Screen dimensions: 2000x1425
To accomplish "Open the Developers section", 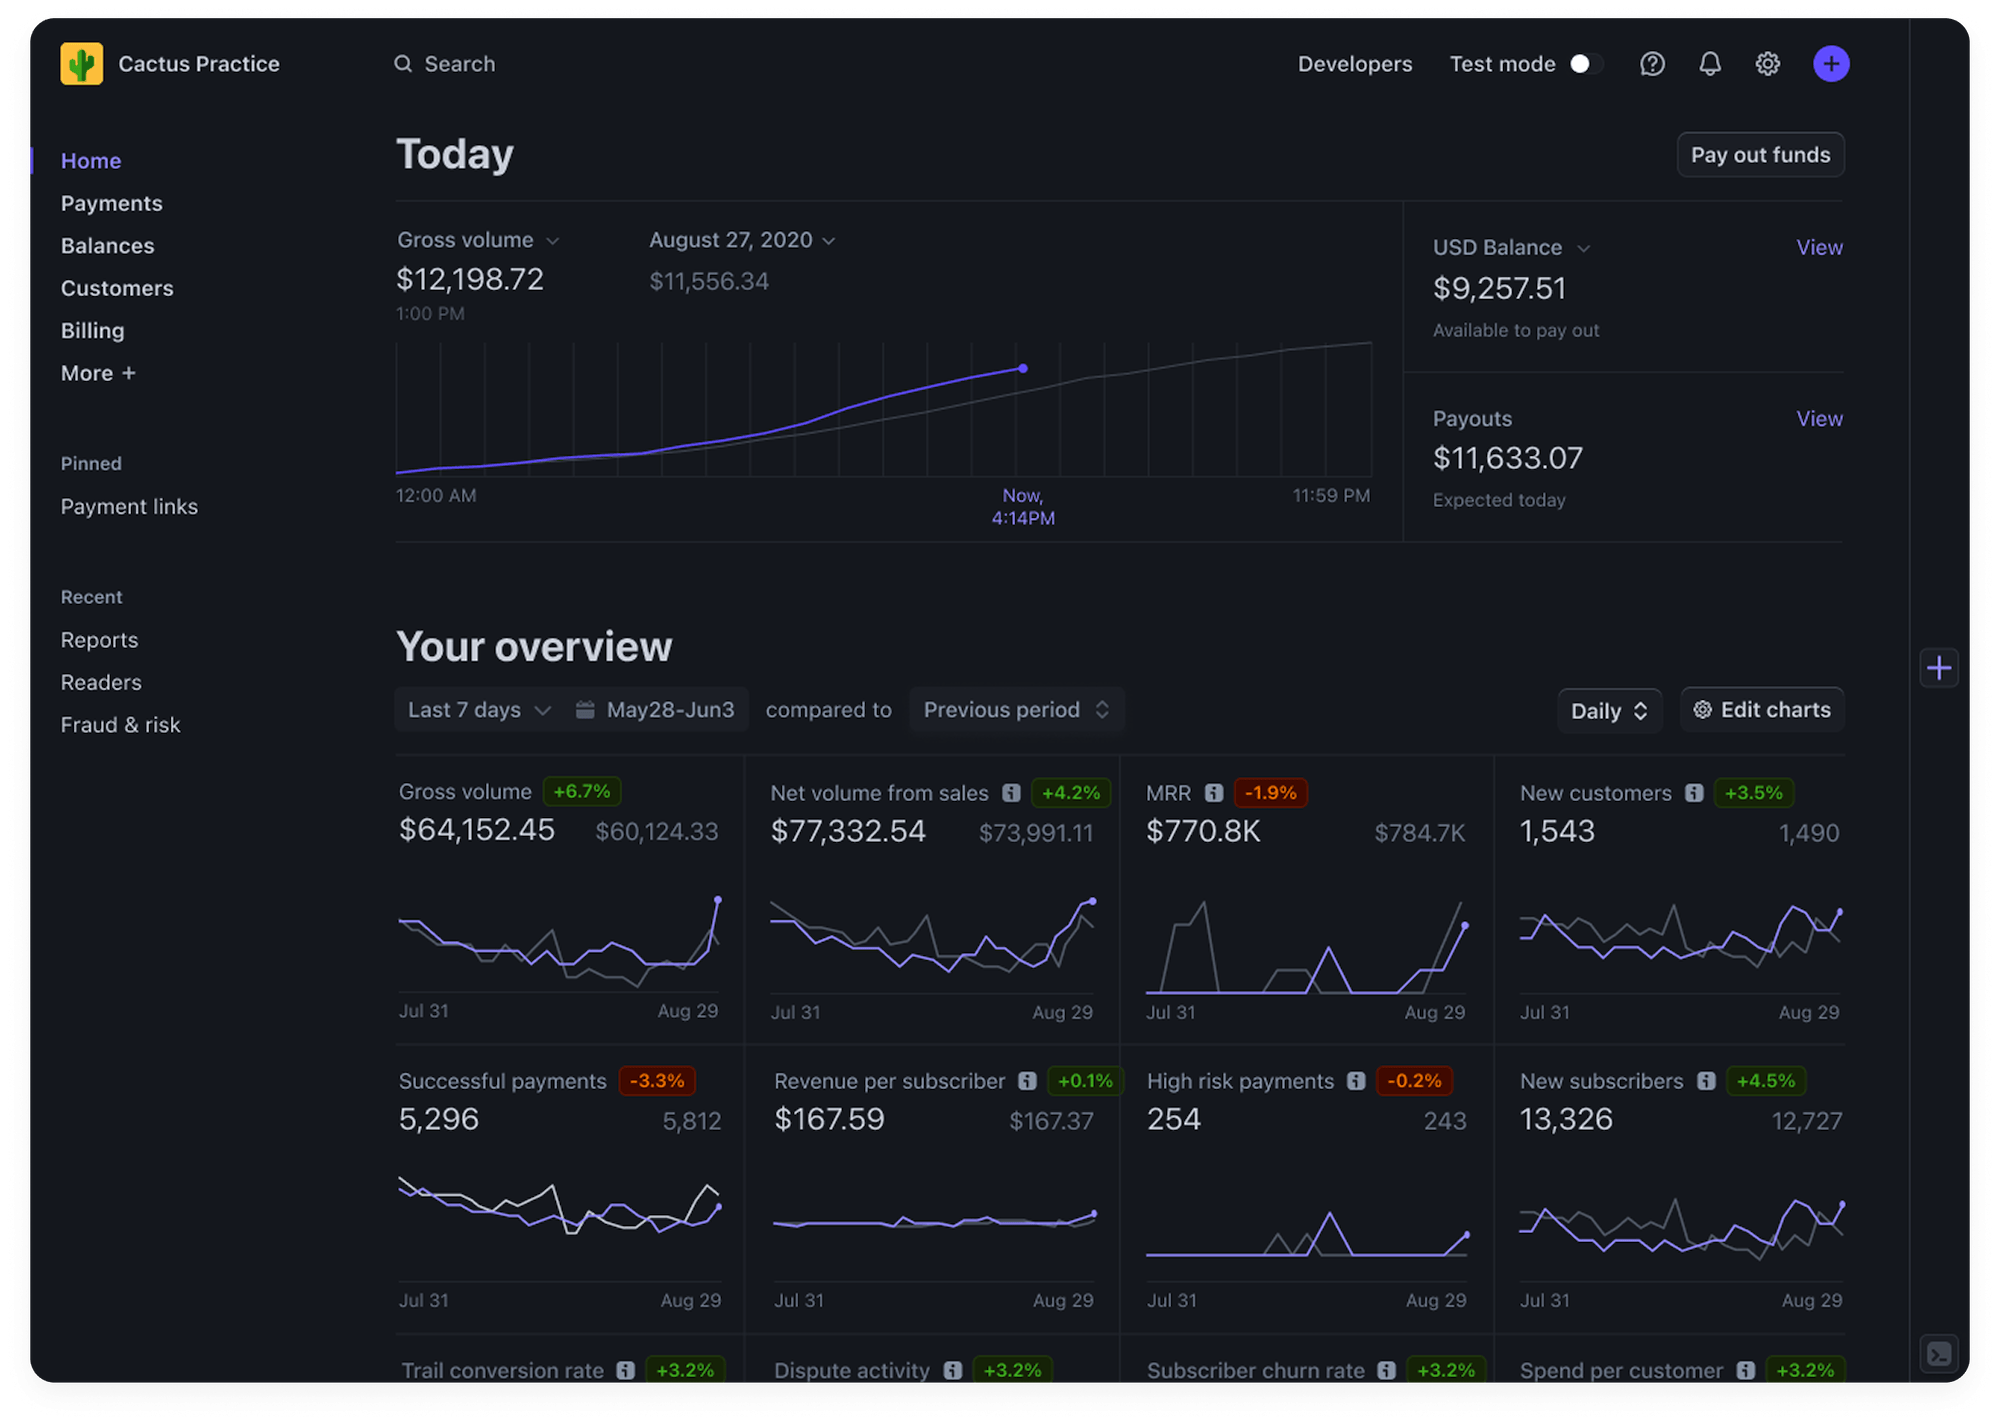I will pyautogui.click(x=1355, y=63).
